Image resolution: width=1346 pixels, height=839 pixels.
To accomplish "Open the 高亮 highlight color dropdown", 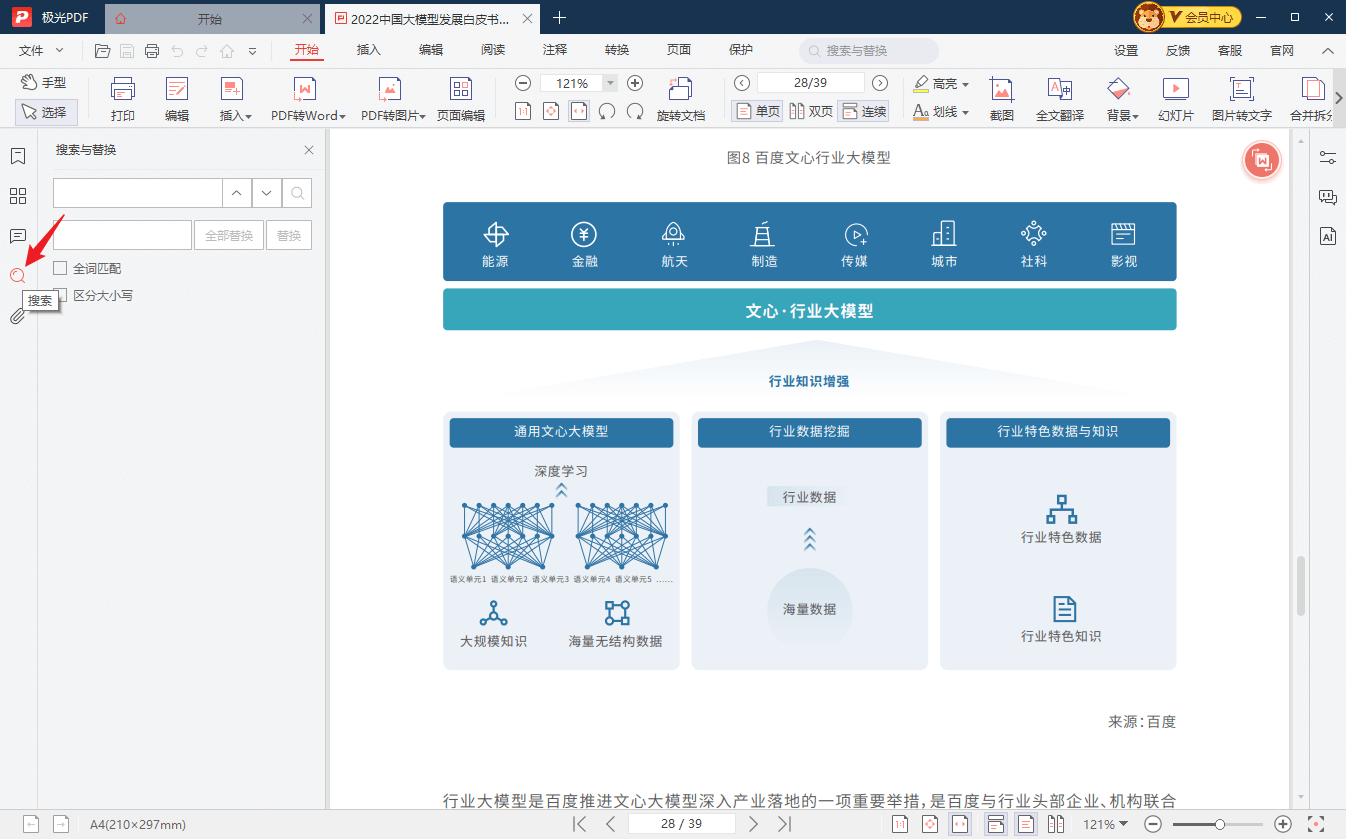I will (x=964, y=83).
